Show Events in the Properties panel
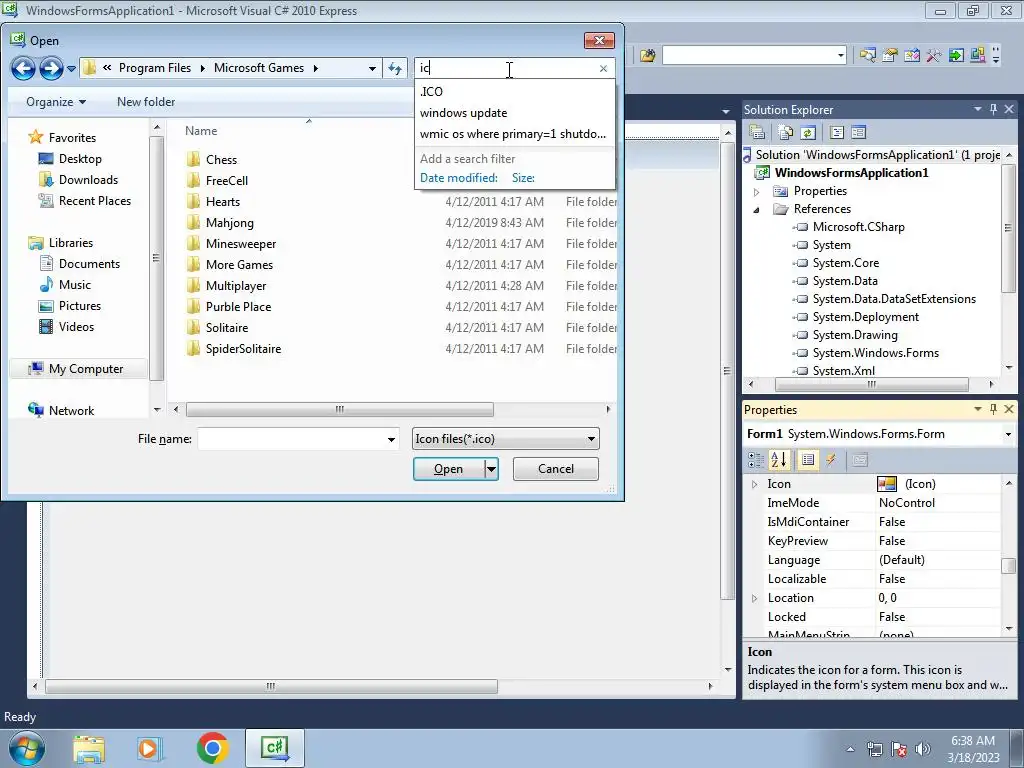 coord(831,460)
